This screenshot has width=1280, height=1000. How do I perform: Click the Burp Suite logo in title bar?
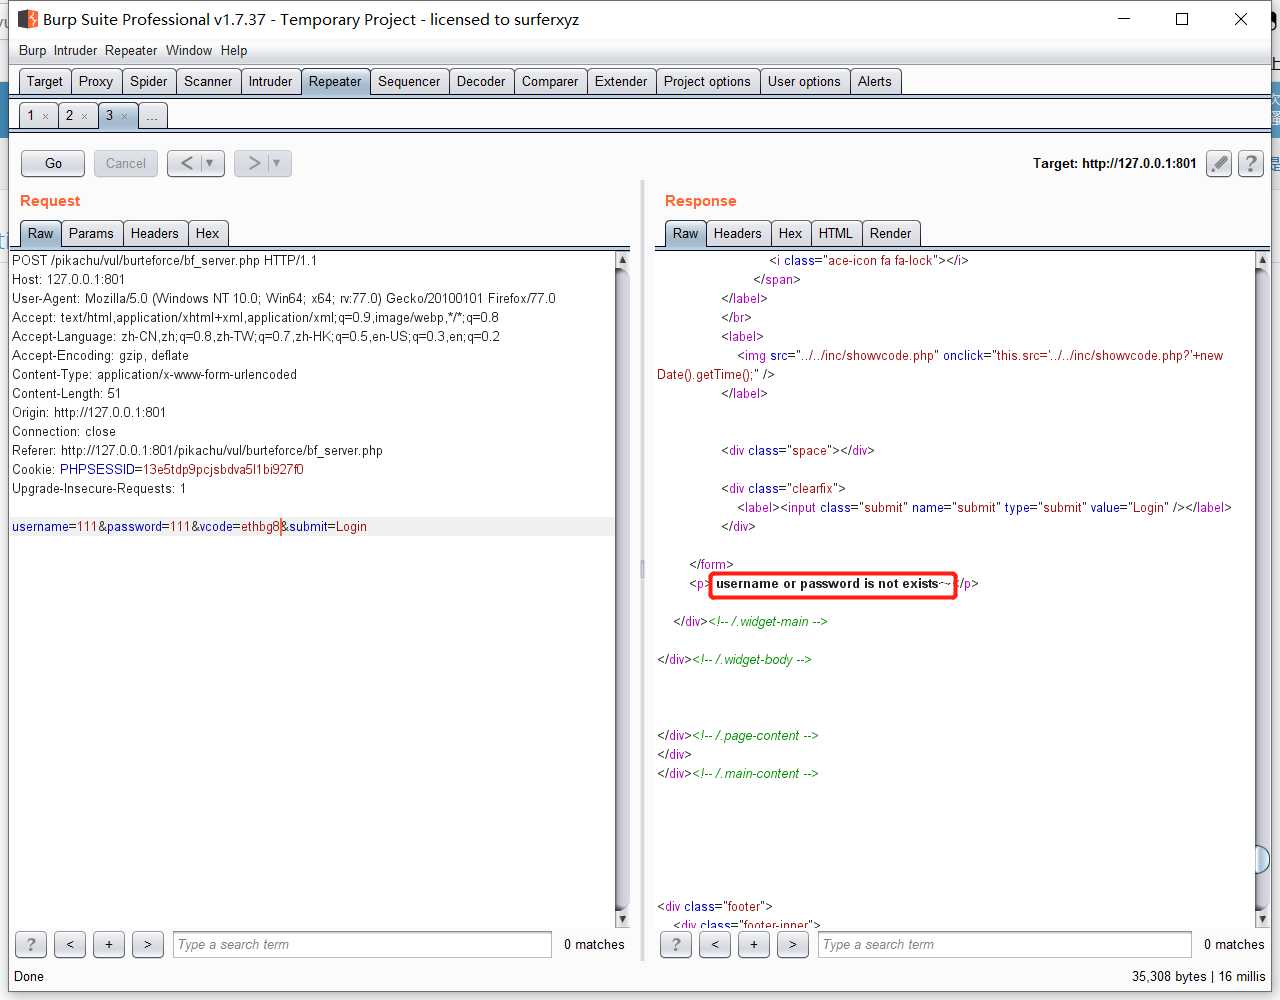(28, 19)
